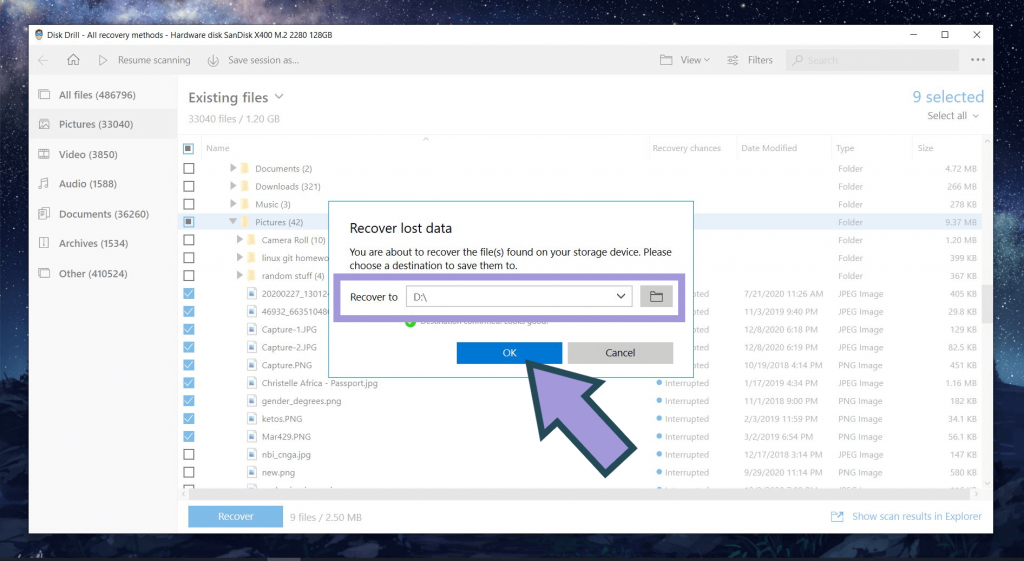Confirm recovery with the OK button
Screen dimensions: 1024x561
[x=509, y=353]
